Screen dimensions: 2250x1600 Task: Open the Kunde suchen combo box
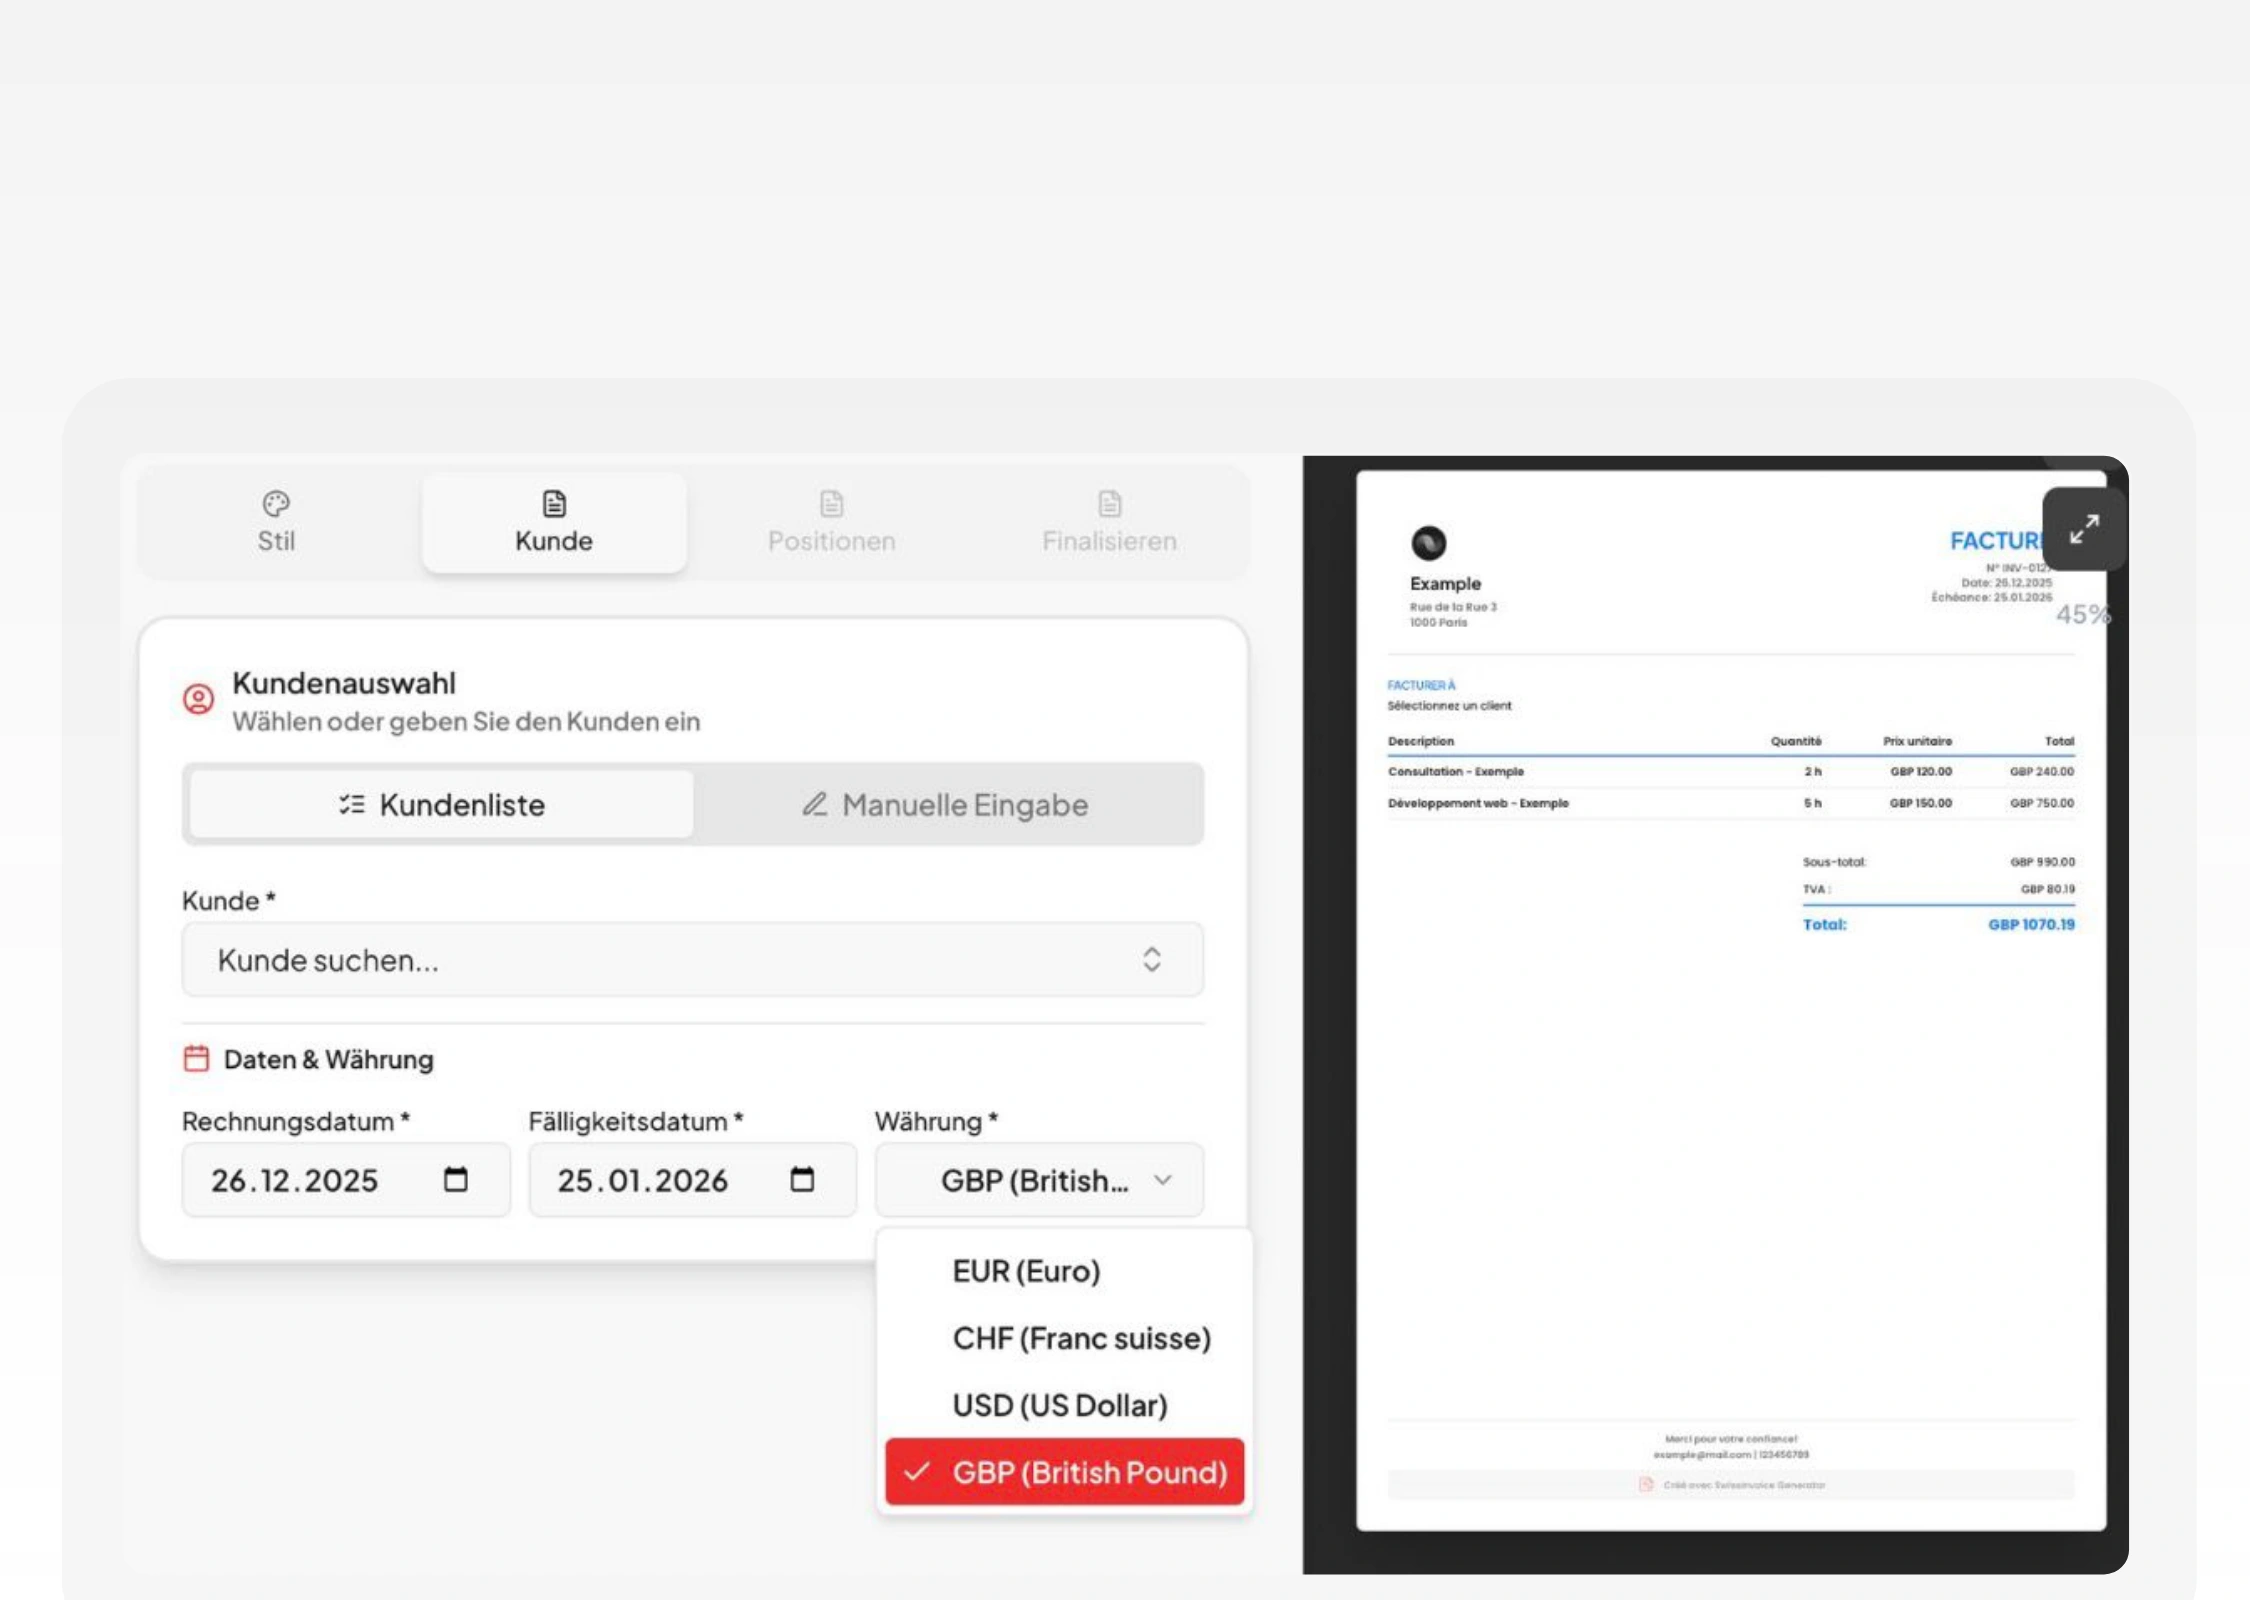pyautogui.click(x=692, y=960)
